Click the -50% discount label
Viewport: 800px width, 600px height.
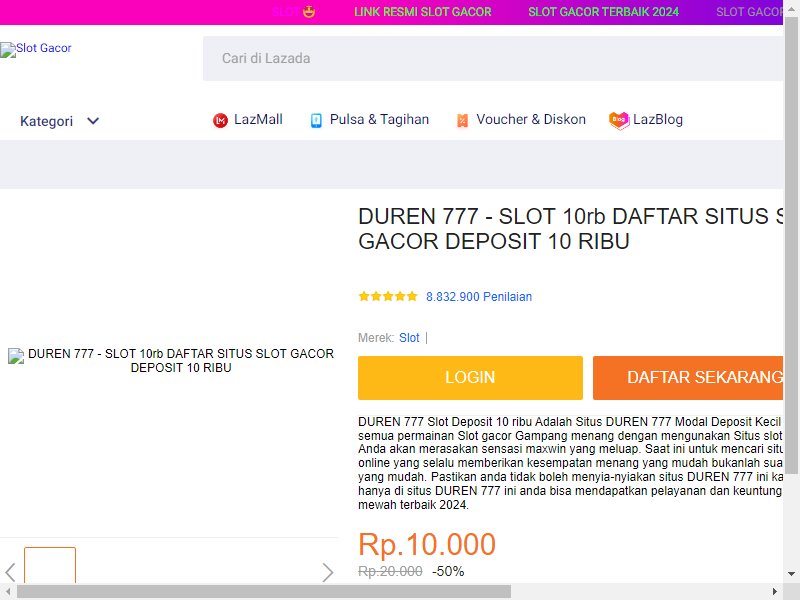(x=448, y=571)
